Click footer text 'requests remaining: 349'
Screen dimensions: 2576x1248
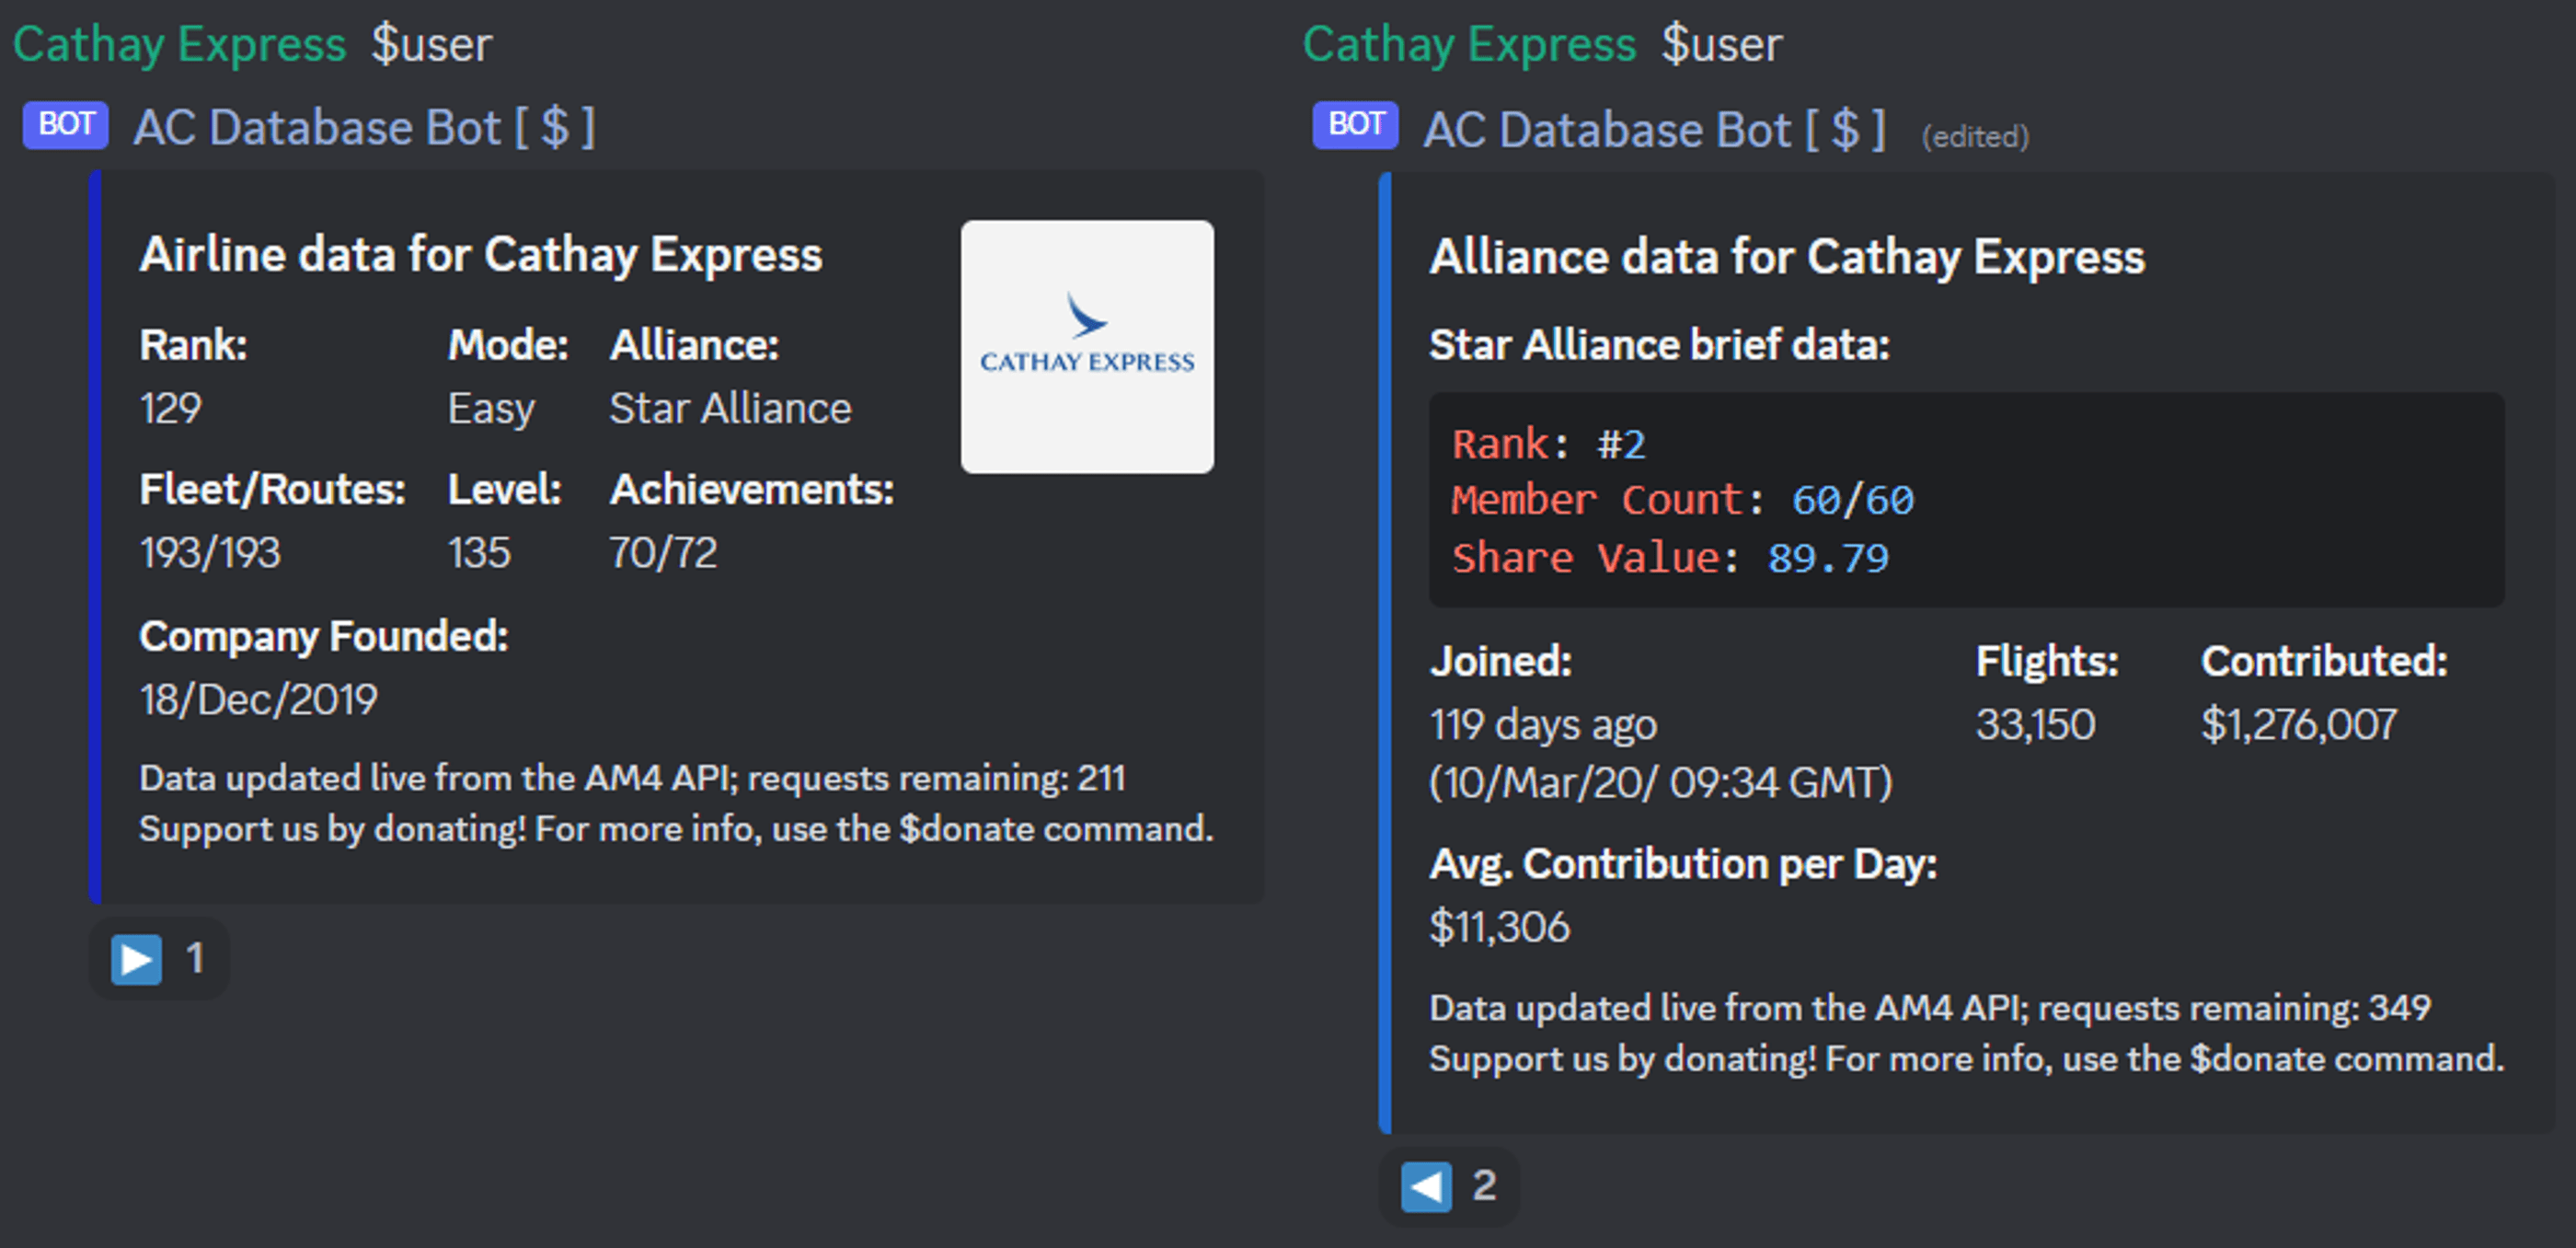coord(2234,1008)
